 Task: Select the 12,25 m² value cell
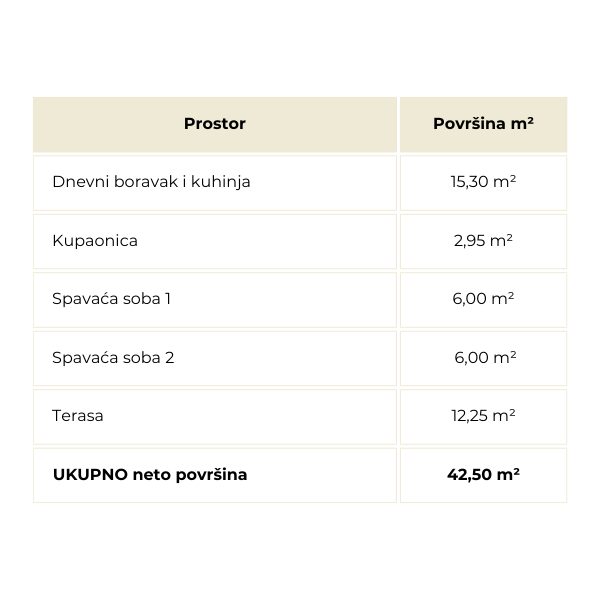tap(483, 417)
